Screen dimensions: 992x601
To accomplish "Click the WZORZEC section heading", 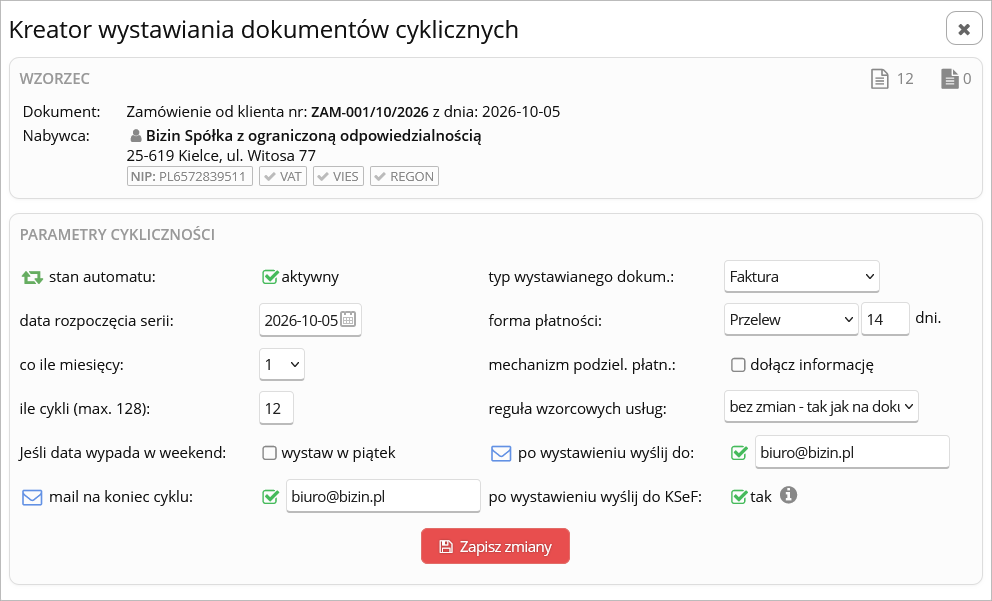I will [x=54, y=79].
